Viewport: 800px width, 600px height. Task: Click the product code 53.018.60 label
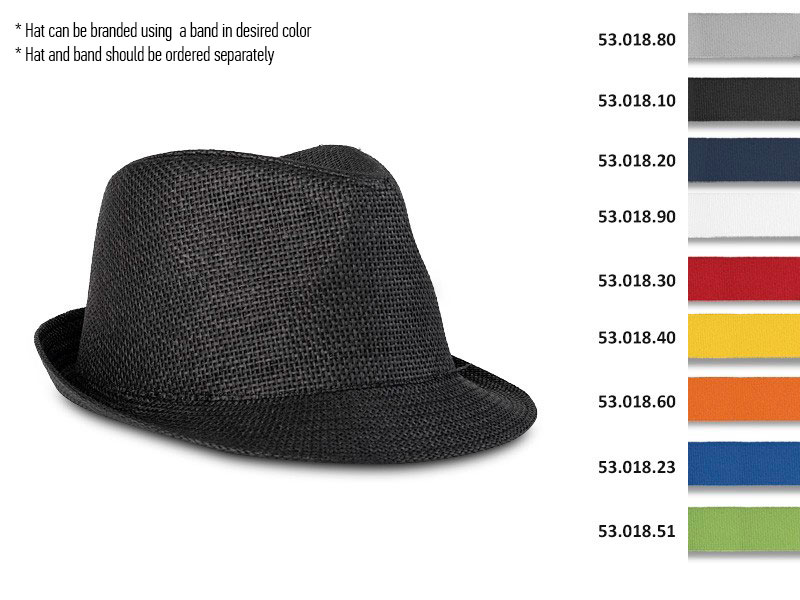(x=637, y=402)
